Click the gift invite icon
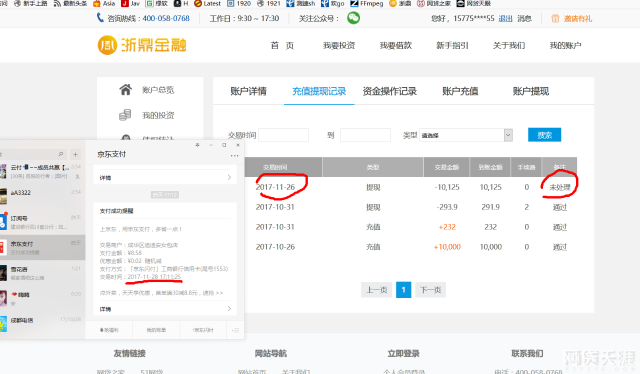This screenshot has width=640, height=374. tap(555, 18)
